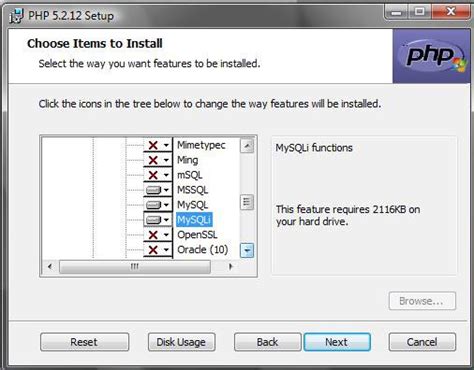Select the Mimetypec feature label
The image size is (474, 370).
point(201,145)
